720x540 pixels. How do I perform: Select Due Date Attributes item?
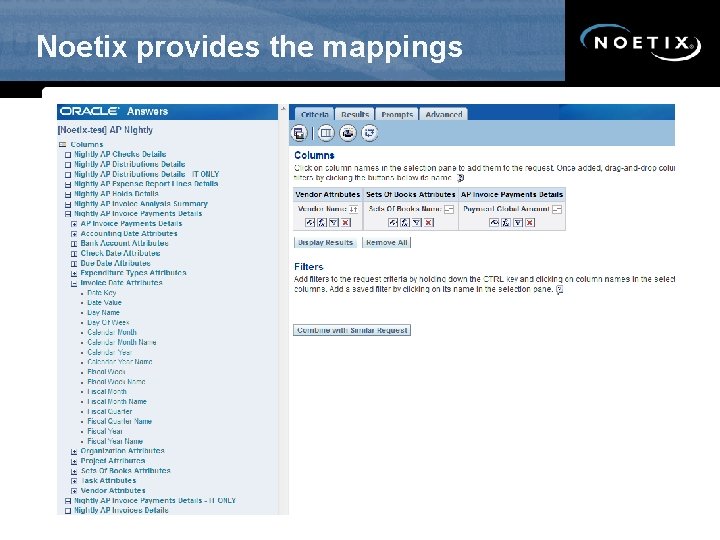[115, 264]
